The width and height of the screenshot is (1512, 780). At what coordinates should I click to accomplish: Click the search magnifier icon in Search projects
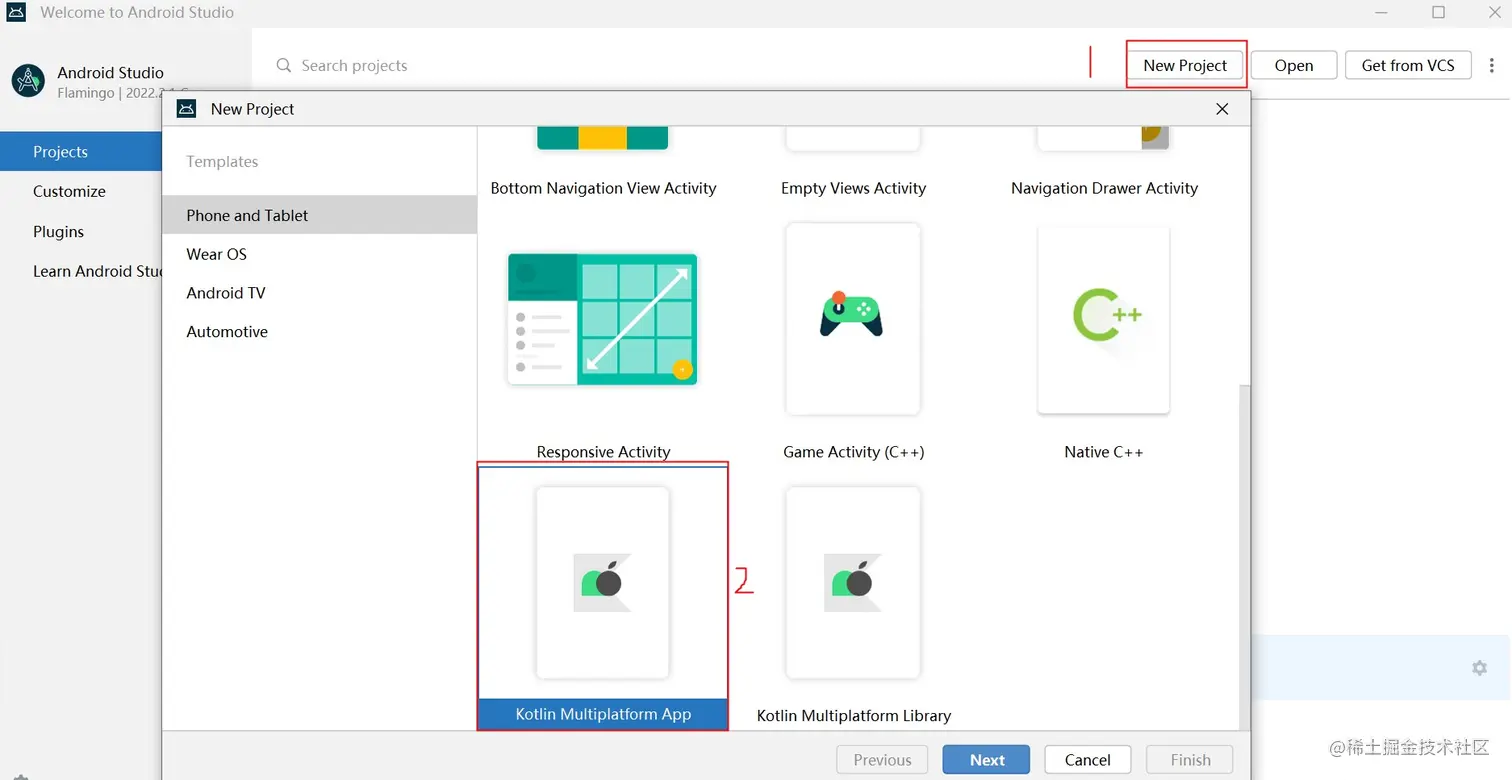click(x=284, y=66)
